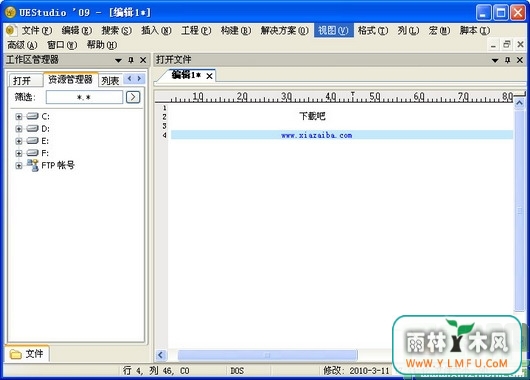This screenshot has height=380, width=530.
Task: Open the 工程(P) menu
Action: tap(196, 30)
